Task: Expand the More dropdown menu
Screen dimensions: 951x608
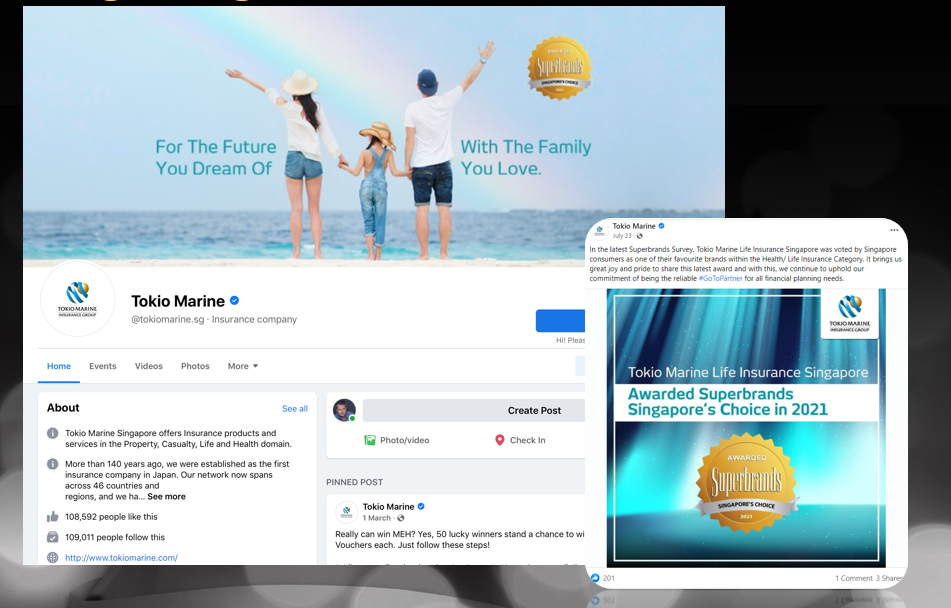Action: pyautogui.click(x=243, y=366)
